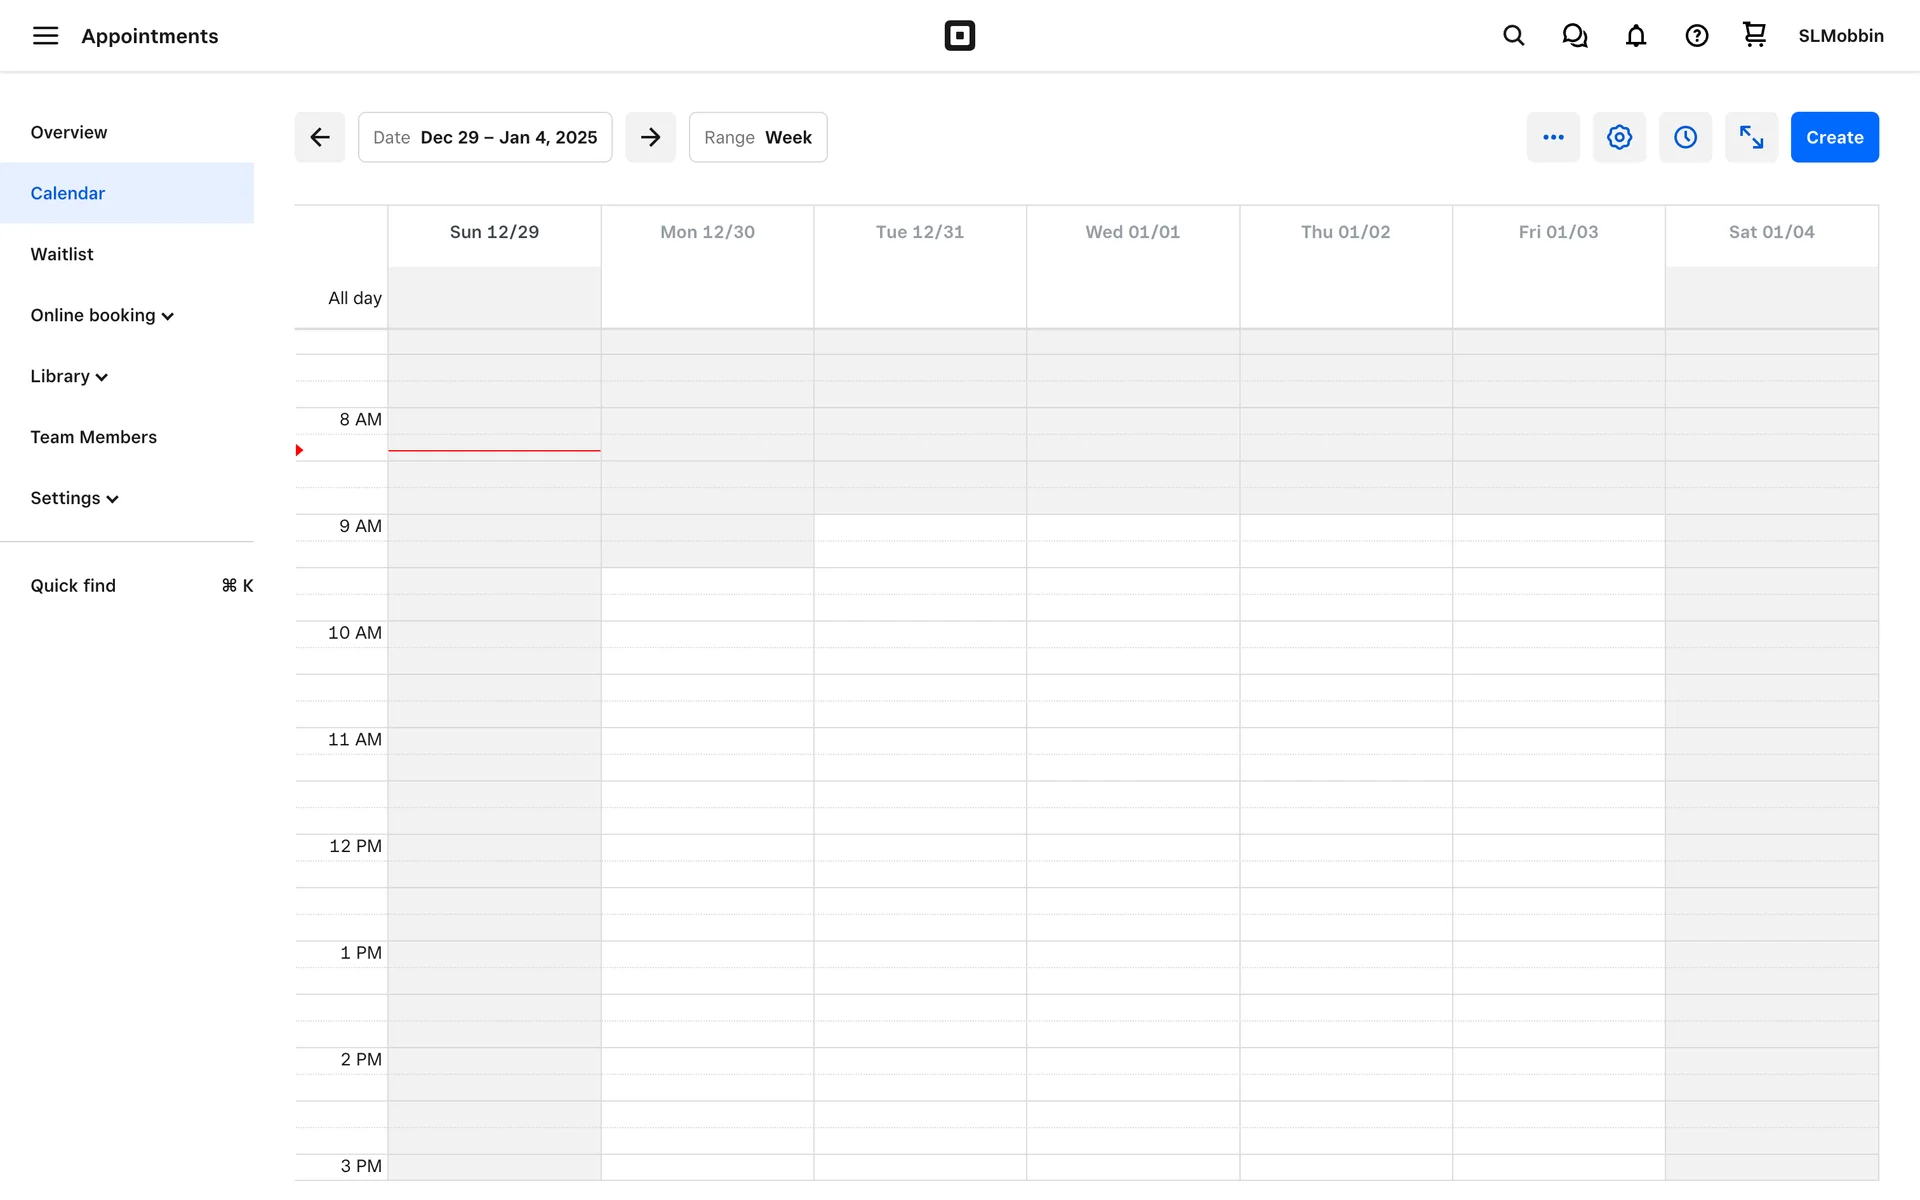Viewport: 1920px width, 1200px height.
Task: Select Tuesday 12/31 10 AM slot
Action: click(919, 635)
